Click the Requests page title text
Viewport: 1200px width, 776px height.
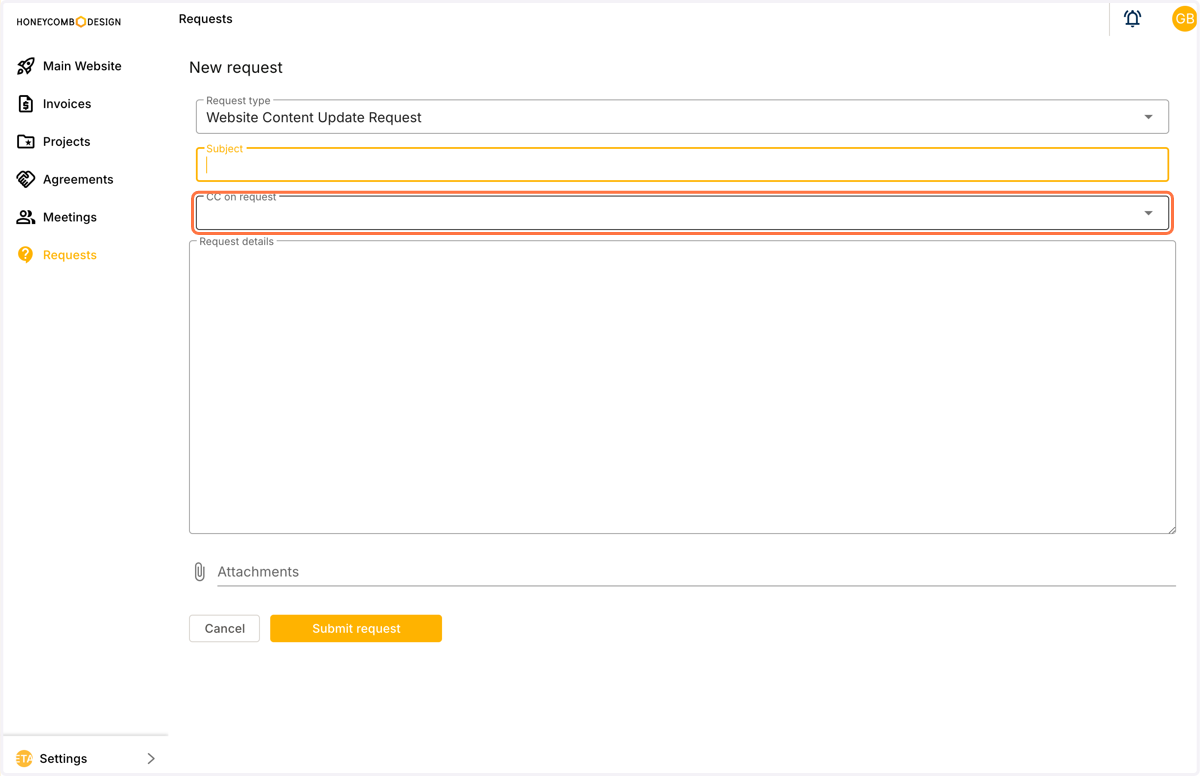[x=205, y=19]
